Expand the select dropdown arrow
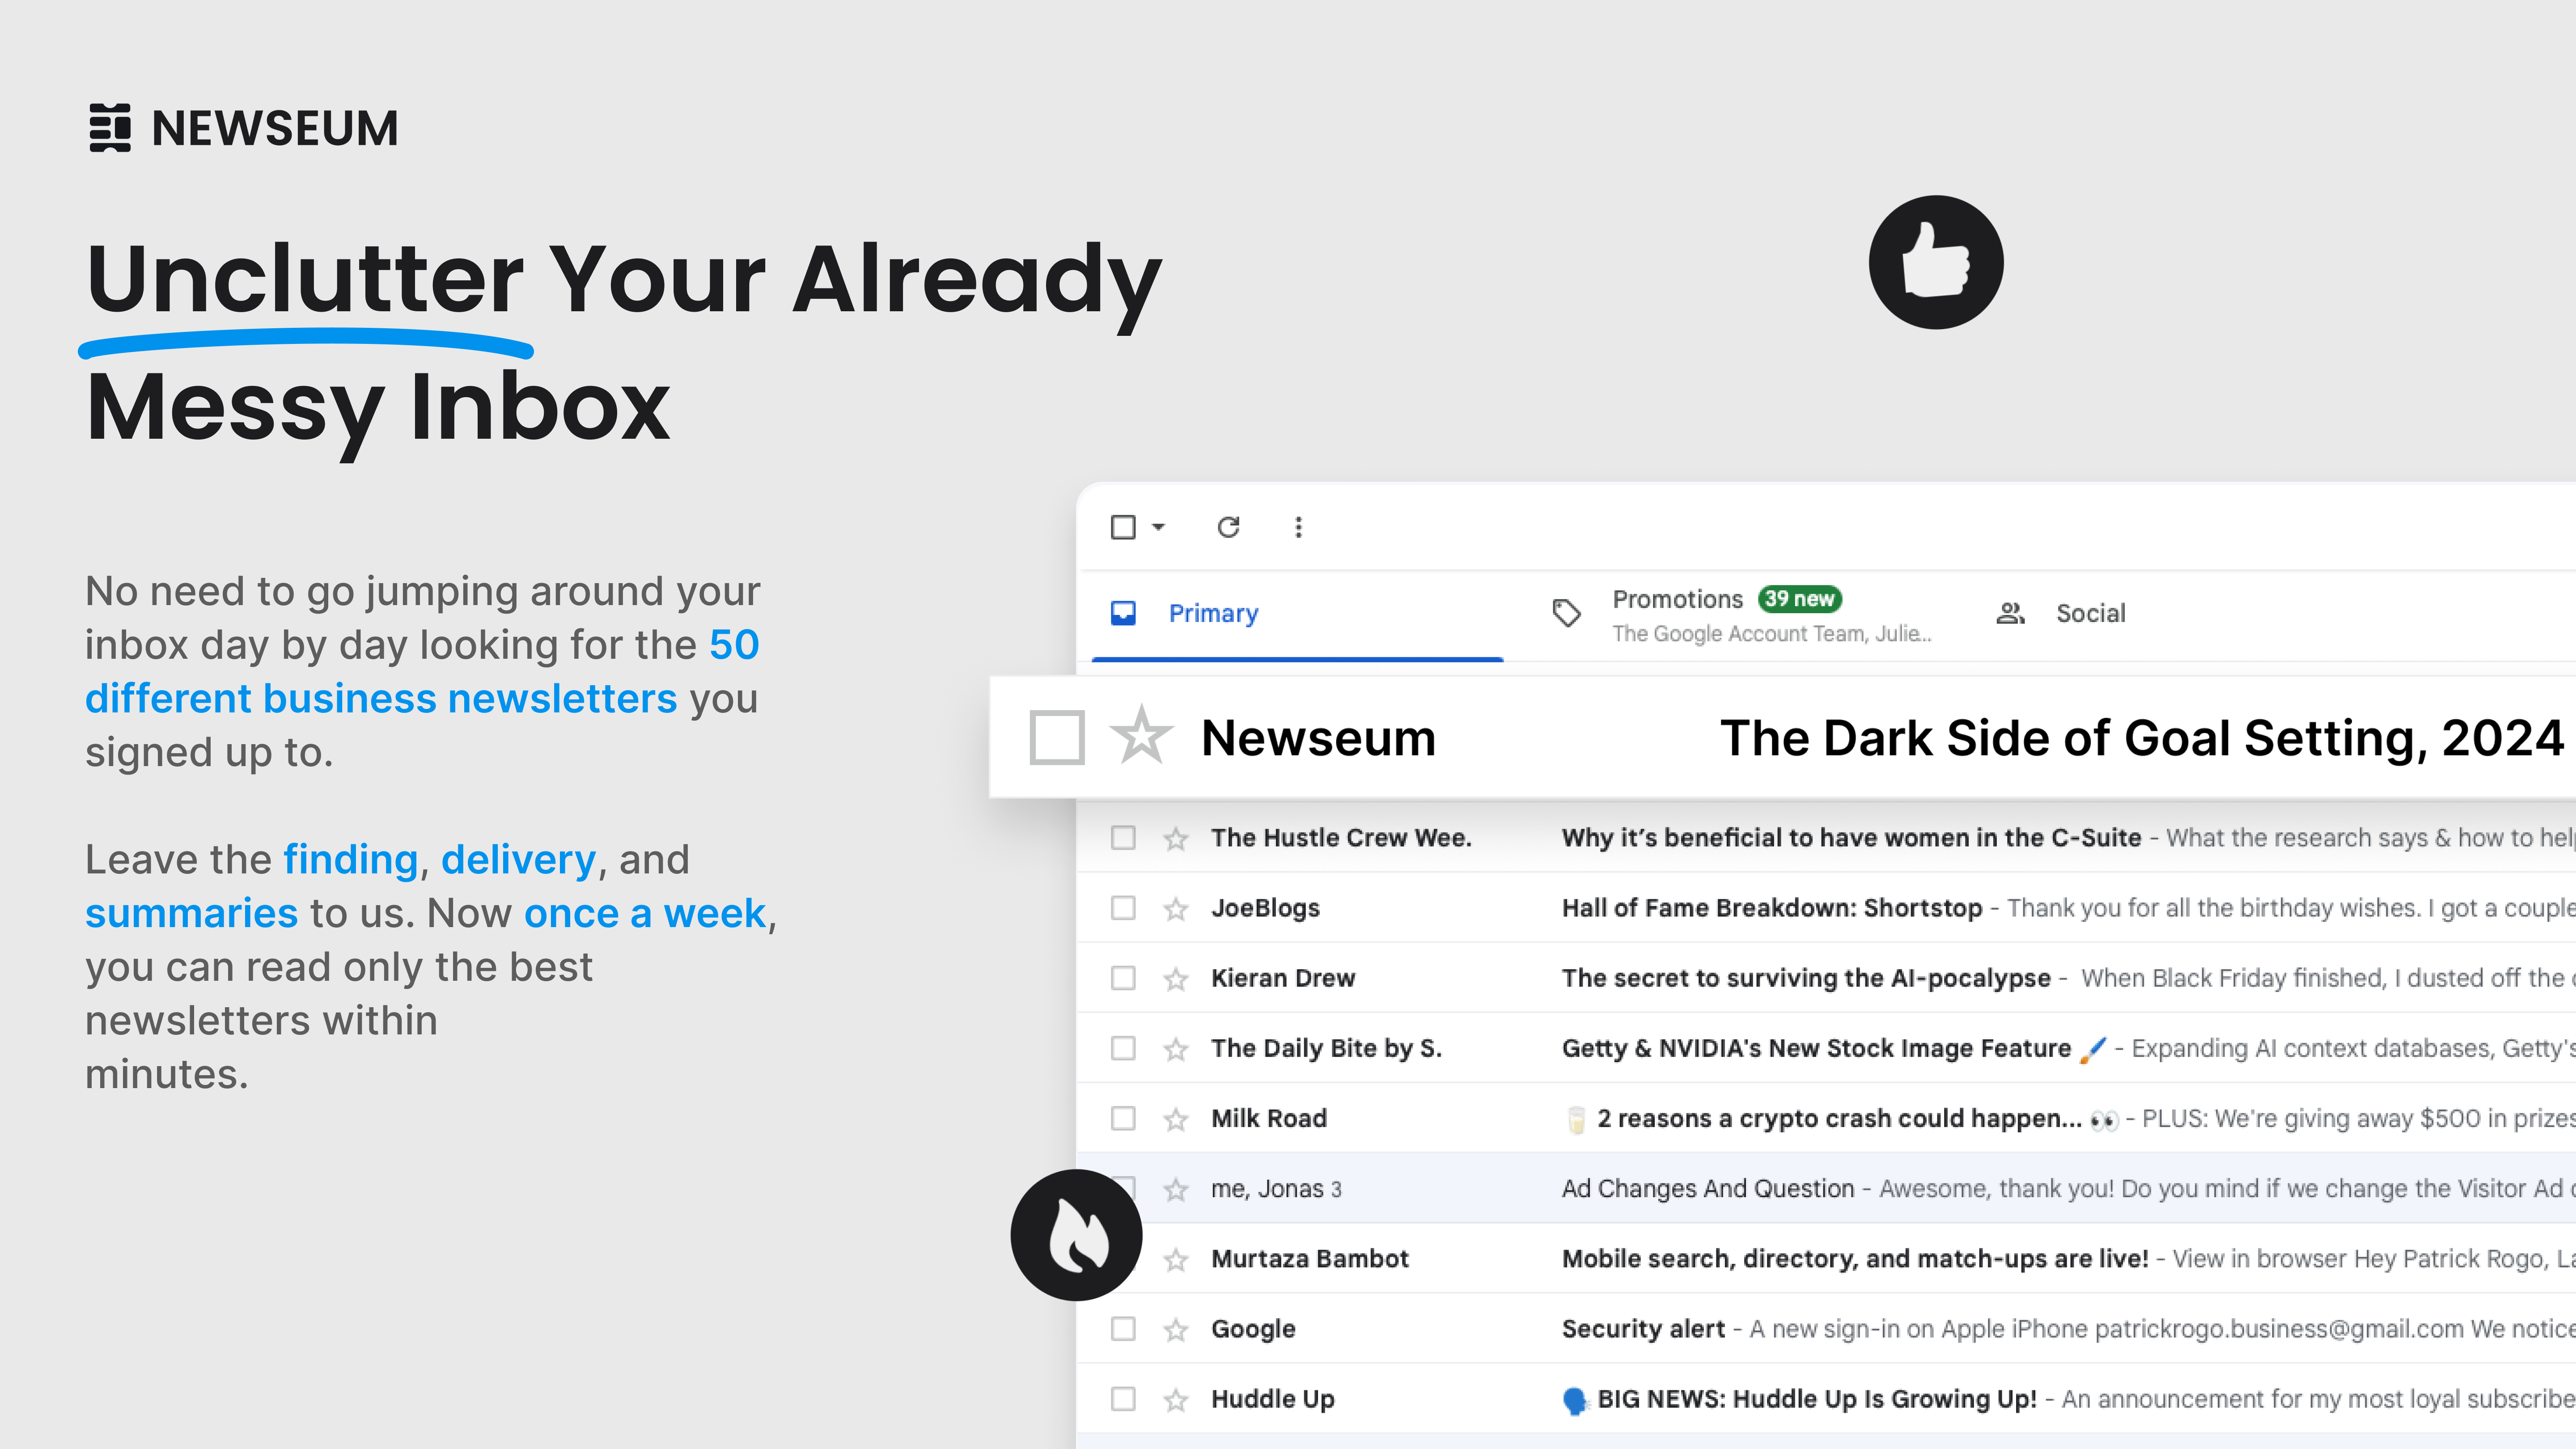The height and width of the screenshot is (1449, 2576). coord(1158,527)
